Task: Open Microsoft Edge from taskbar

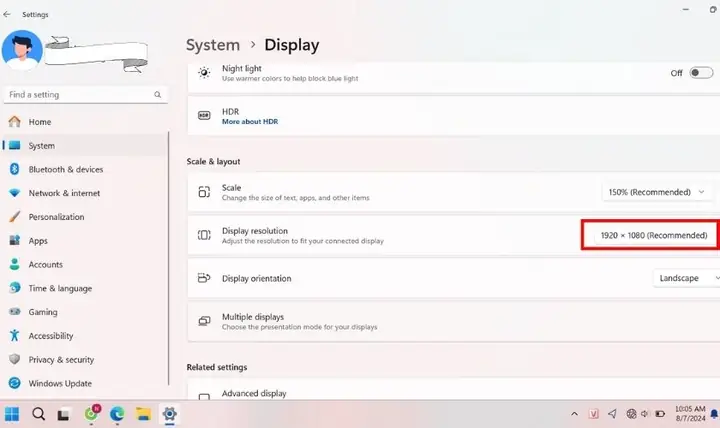Action: click(x=117, y=414)
